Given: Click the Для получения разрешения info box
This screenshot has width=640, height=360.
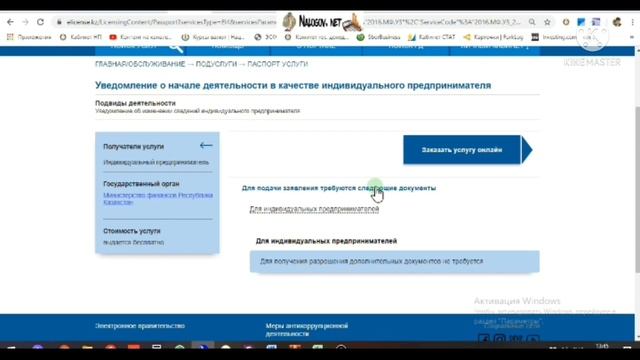Looking at the screenshot, I should pyautogui.click(x=395, y=261).
